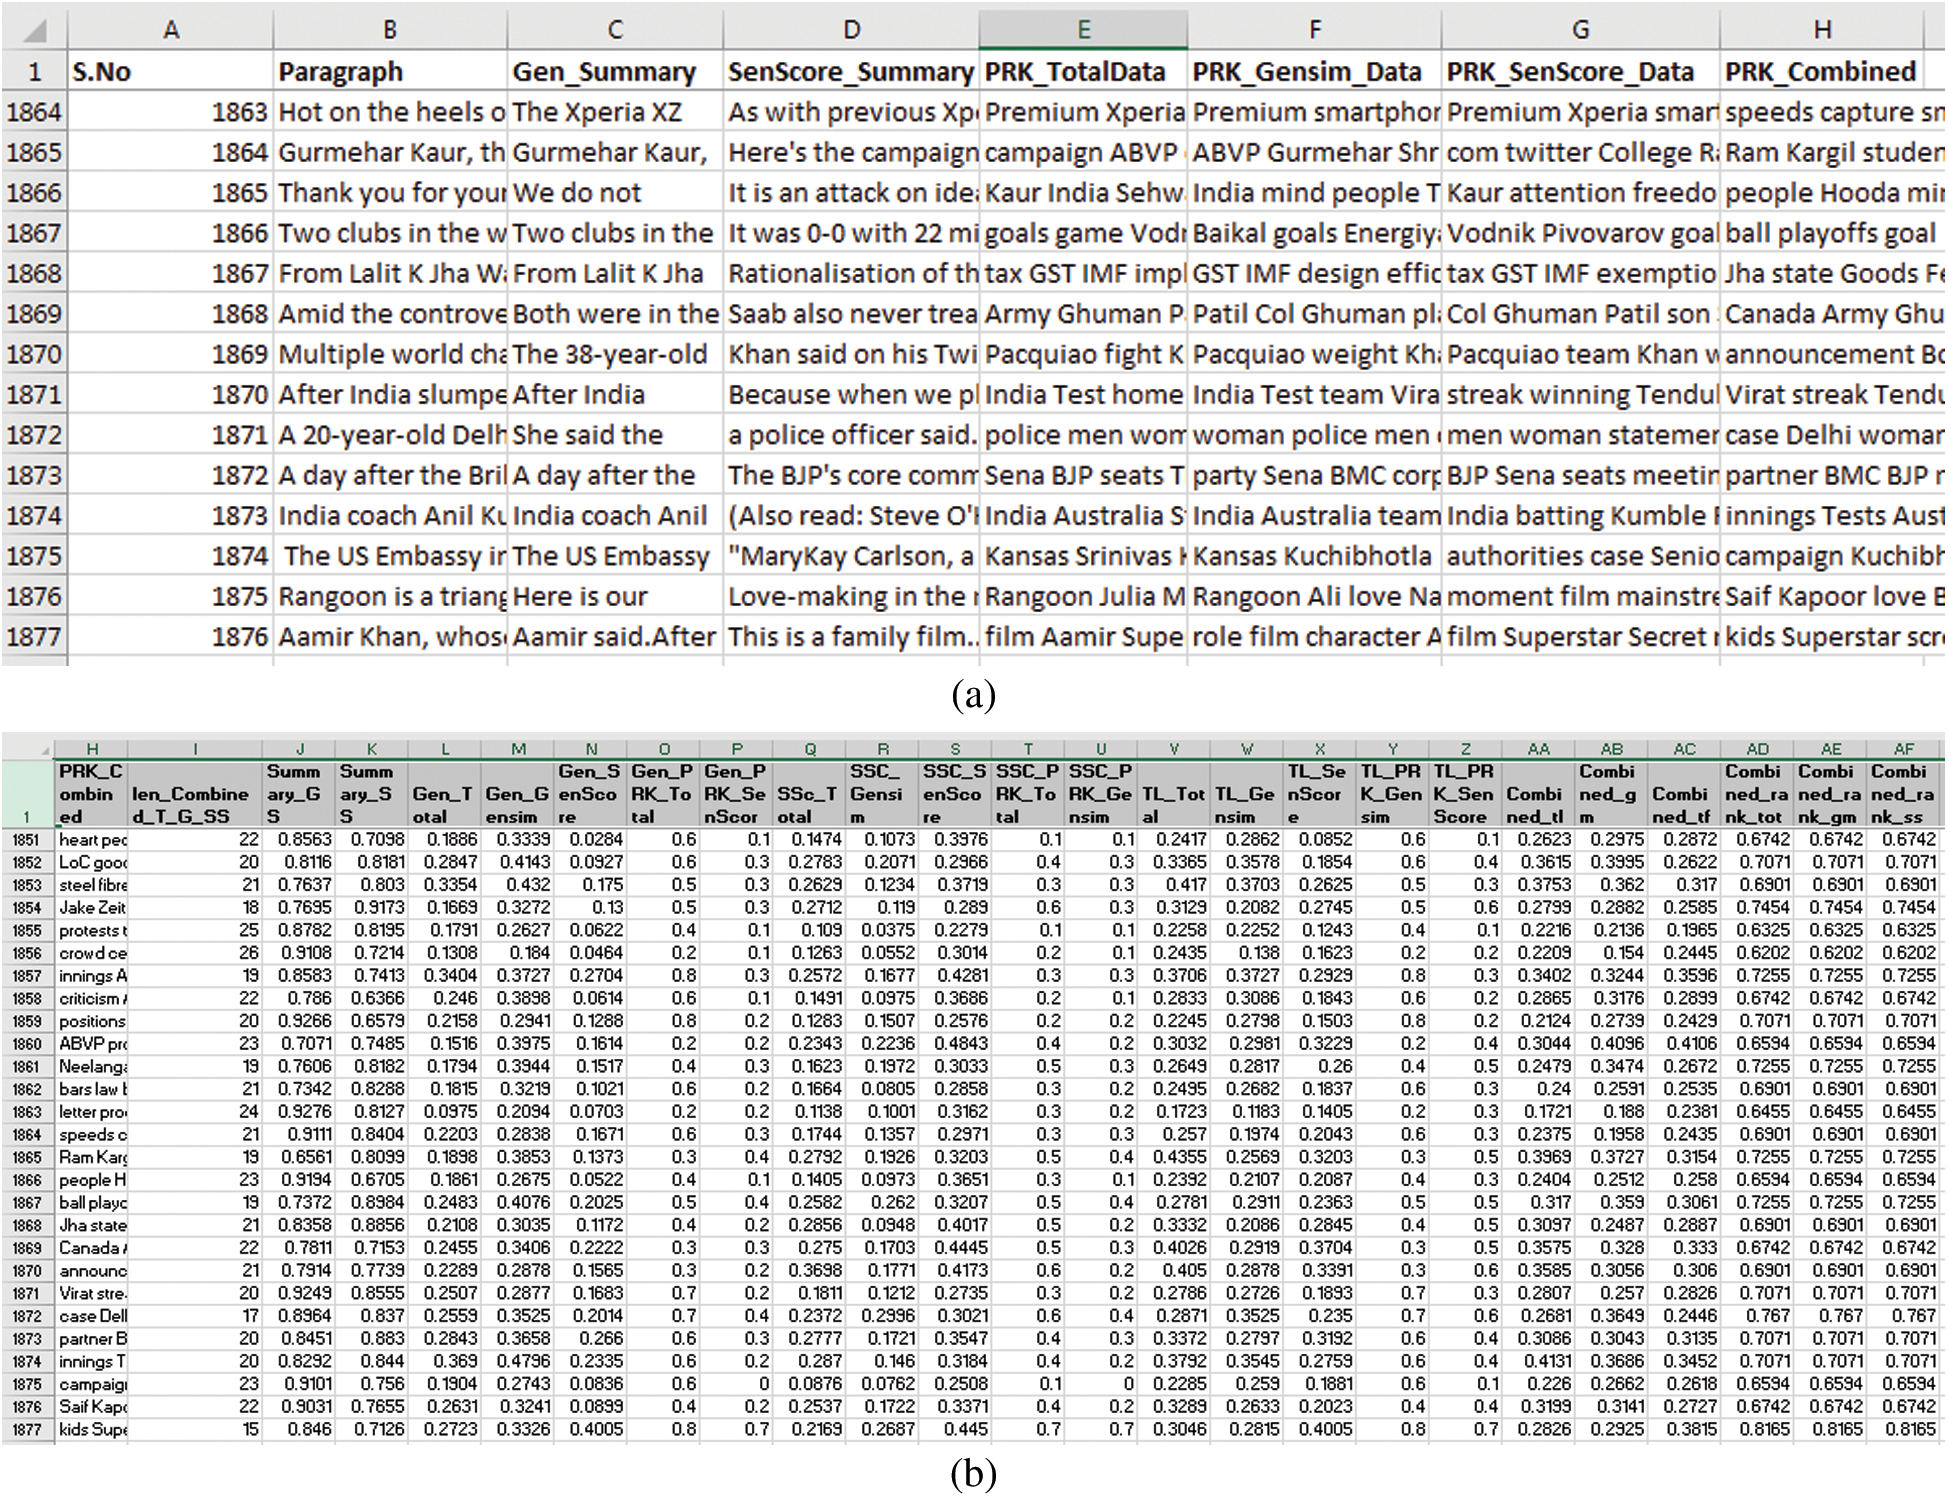Select row 1851 header in bottom sheet

coord(27,840)
